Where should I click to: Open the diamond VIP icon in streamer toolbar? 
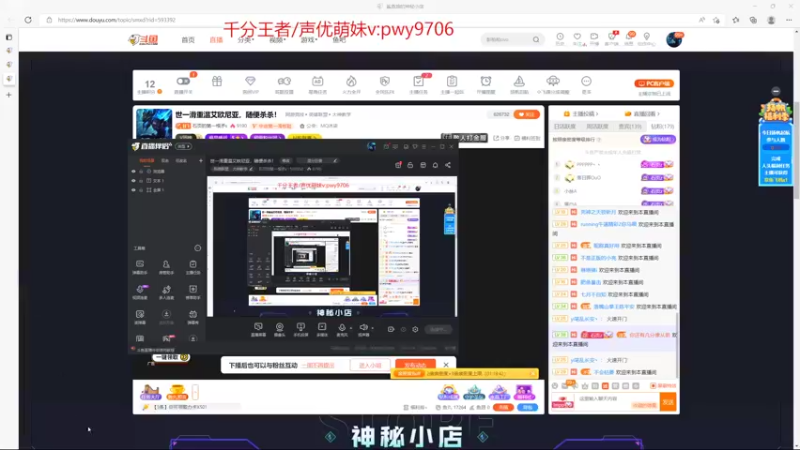[x=250, y=81]
